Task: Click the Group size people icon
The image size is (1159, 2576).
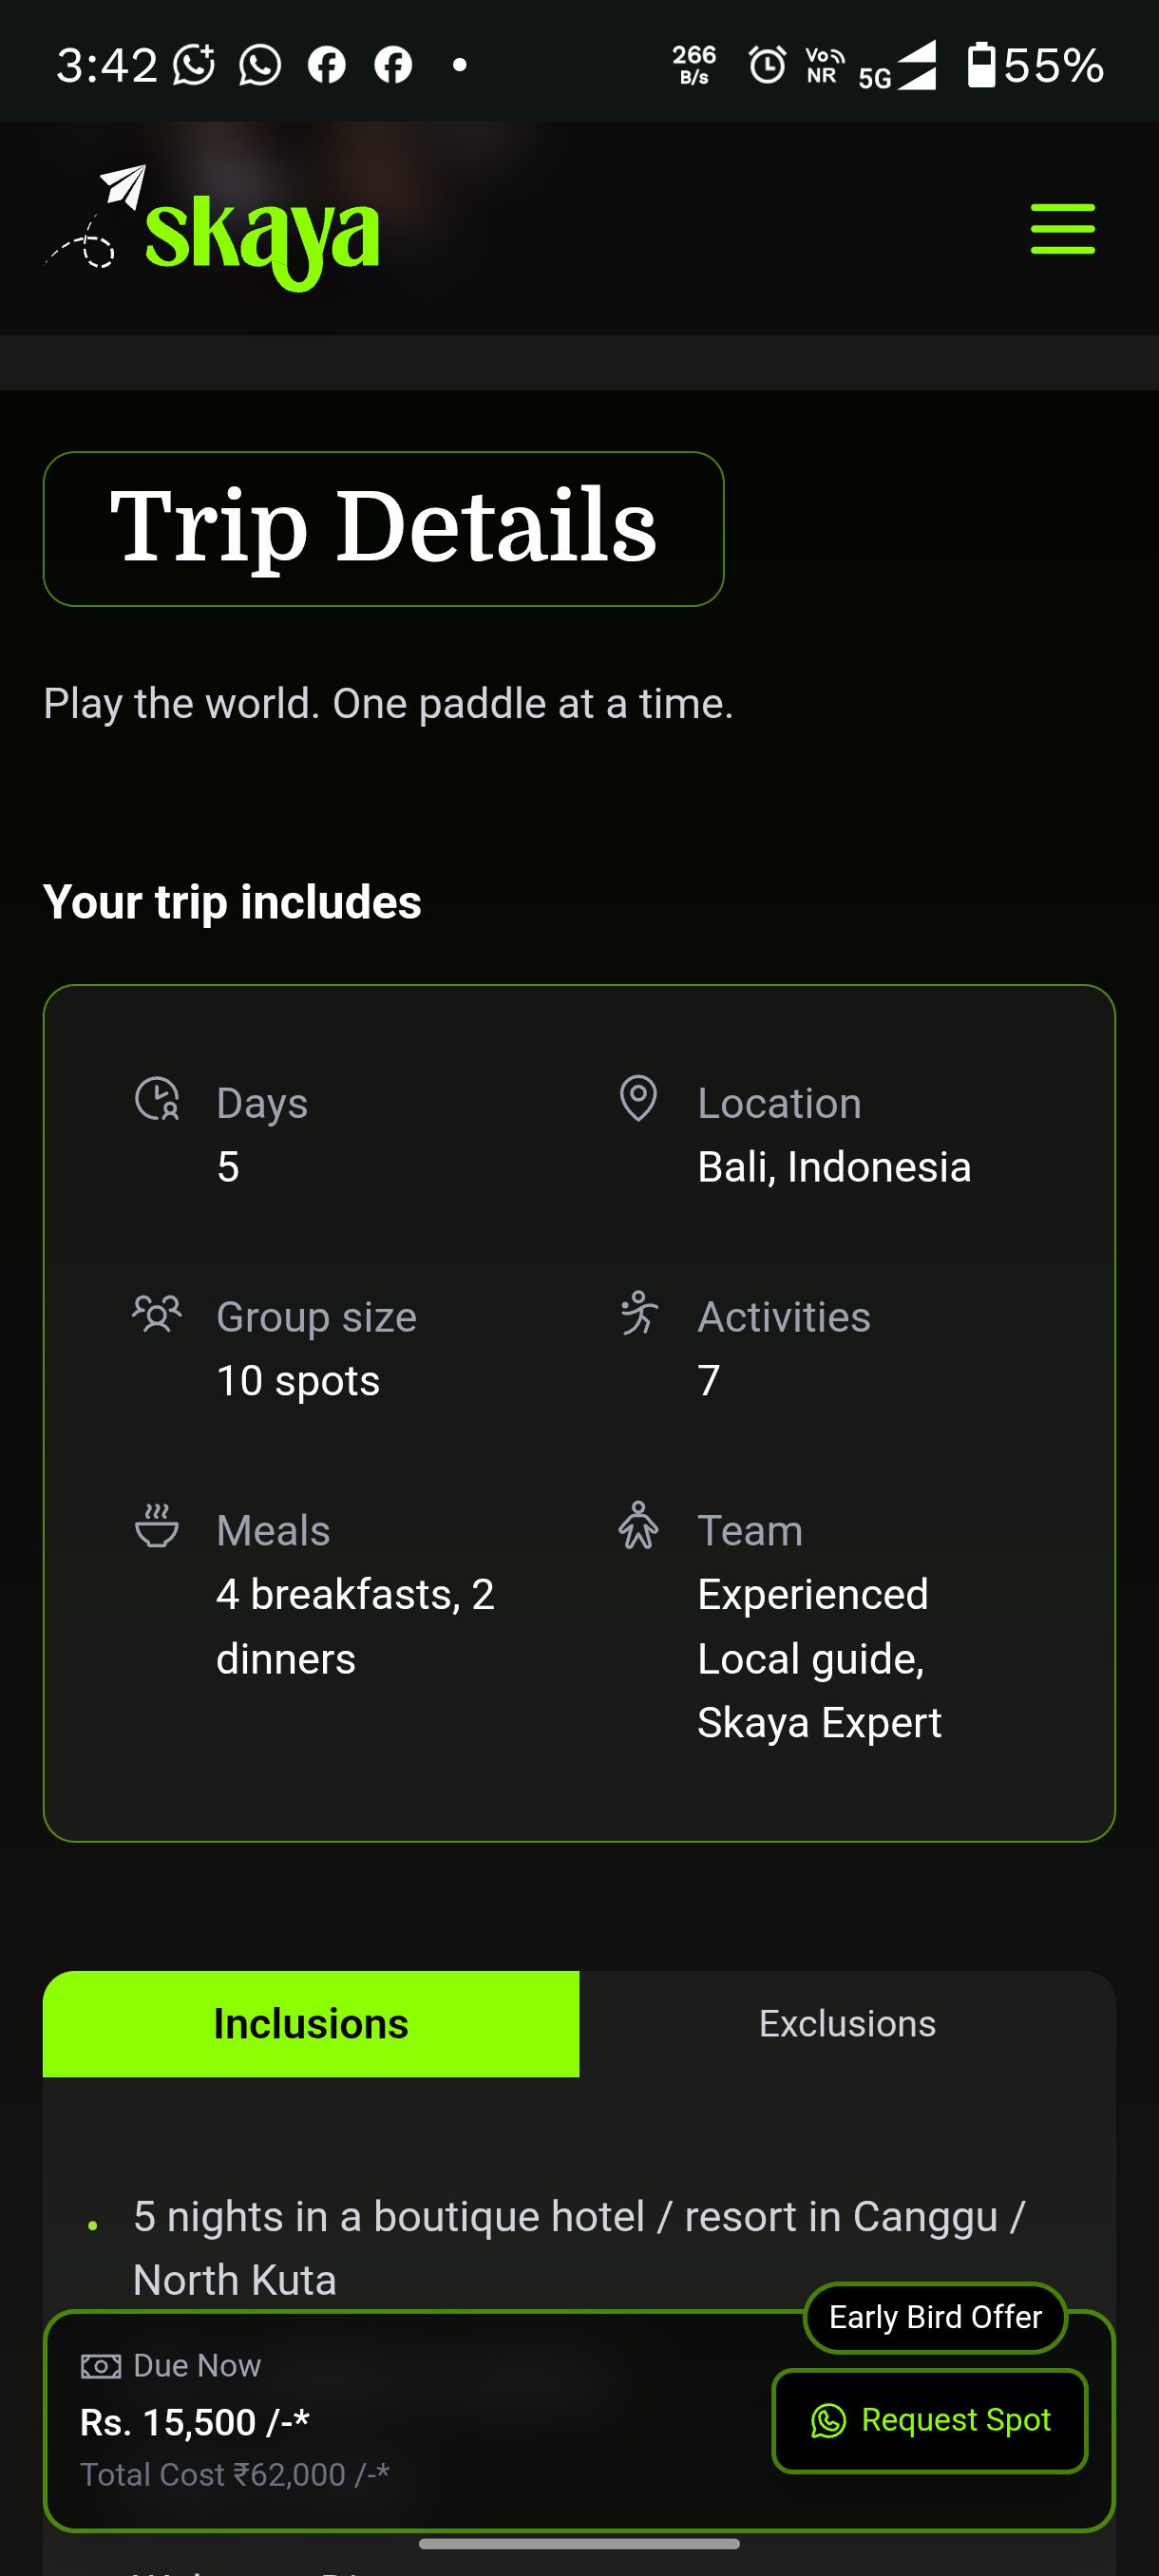Action: pos(157,1313)
